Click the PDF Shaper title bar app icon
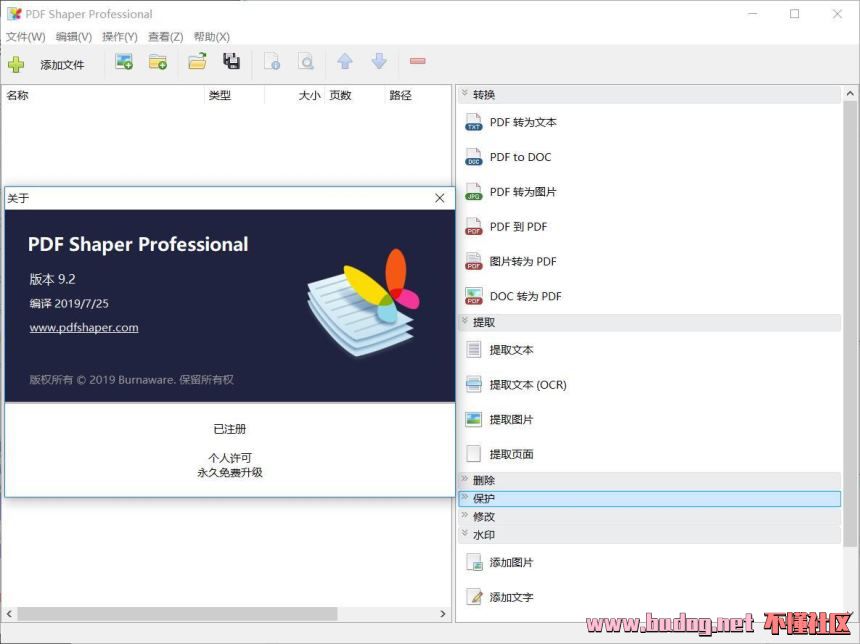This screenshot has height=644, width=860. 14,14
